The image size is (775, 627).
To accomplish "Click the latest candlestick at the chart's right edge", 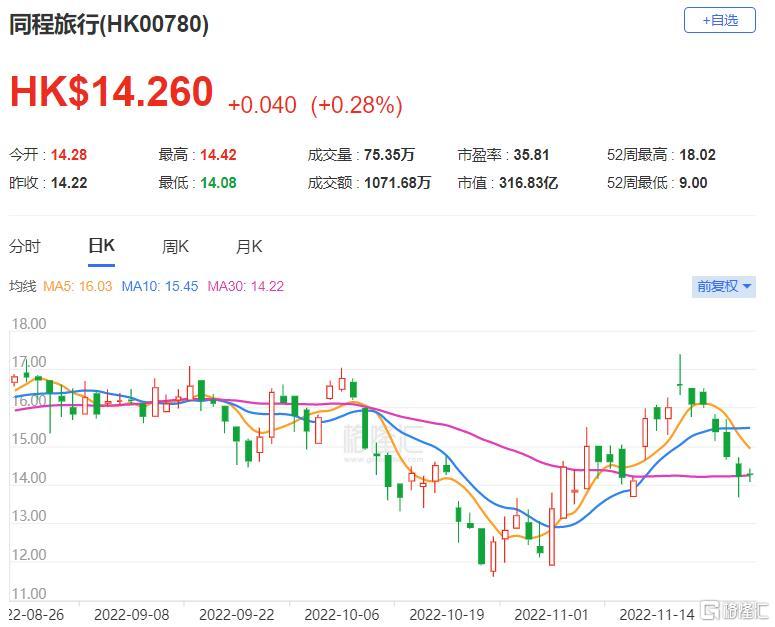I will click(x=750, y=475).
